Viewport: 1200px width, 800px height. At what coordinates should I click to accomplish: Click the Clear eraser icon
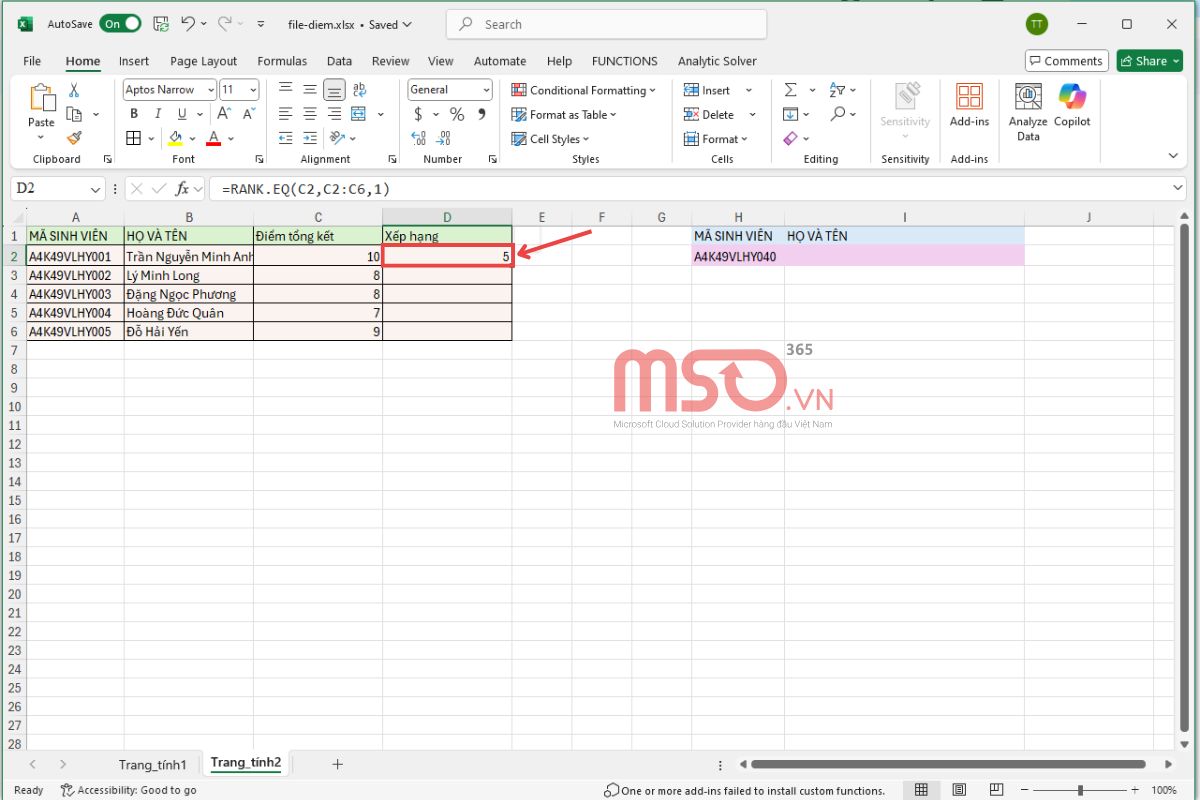click(791, 138)
